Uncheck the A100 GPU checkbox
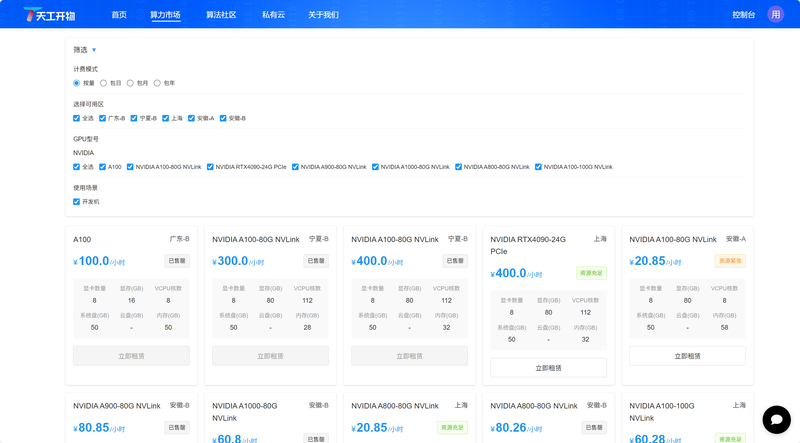Screen dimensions: 800x443 pos(103,167)
